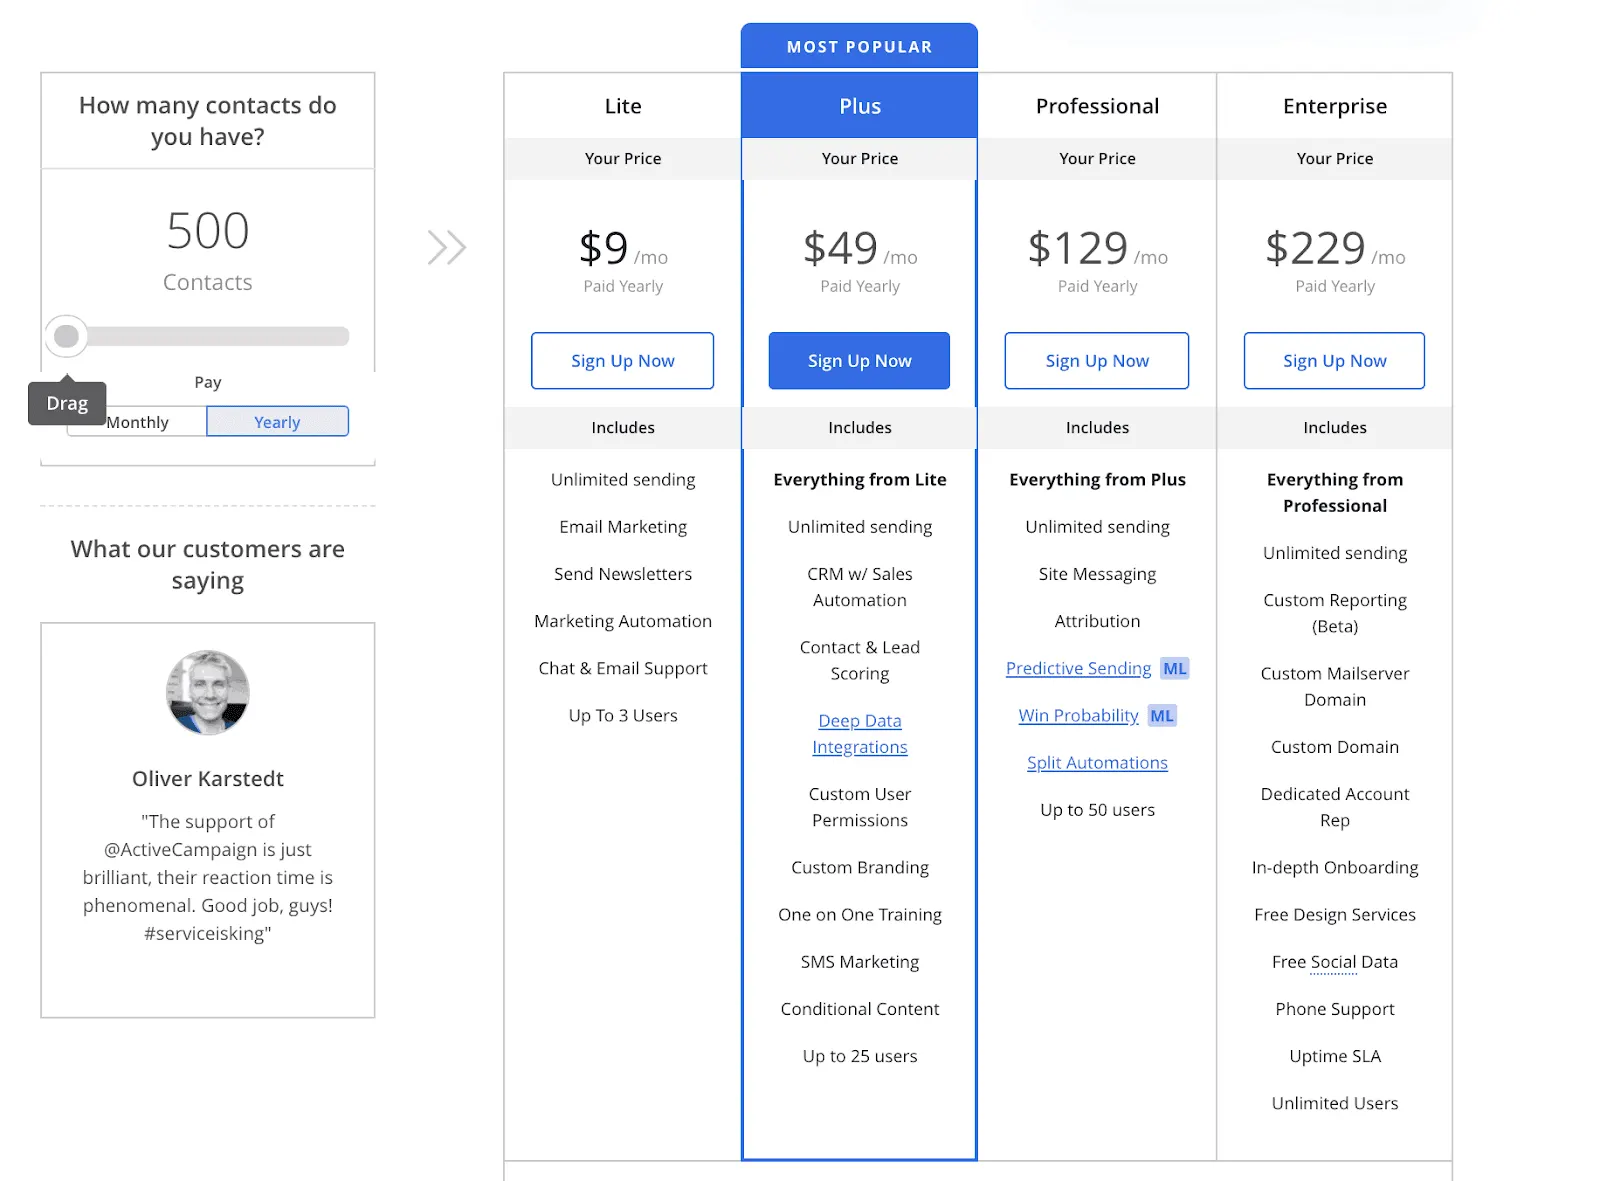Click Everything from Lite text
Viewport: 1600px width, 1181px height.
860,479
